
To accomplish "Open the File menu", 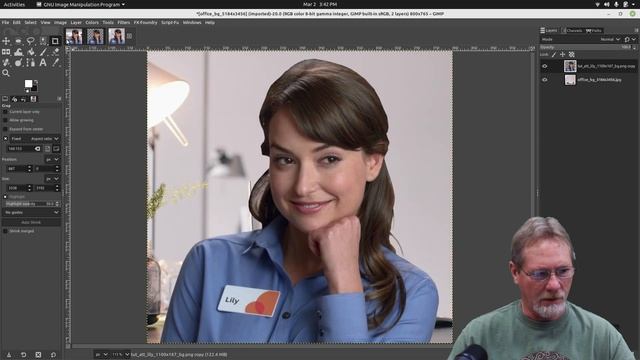I will click(5, 23).
